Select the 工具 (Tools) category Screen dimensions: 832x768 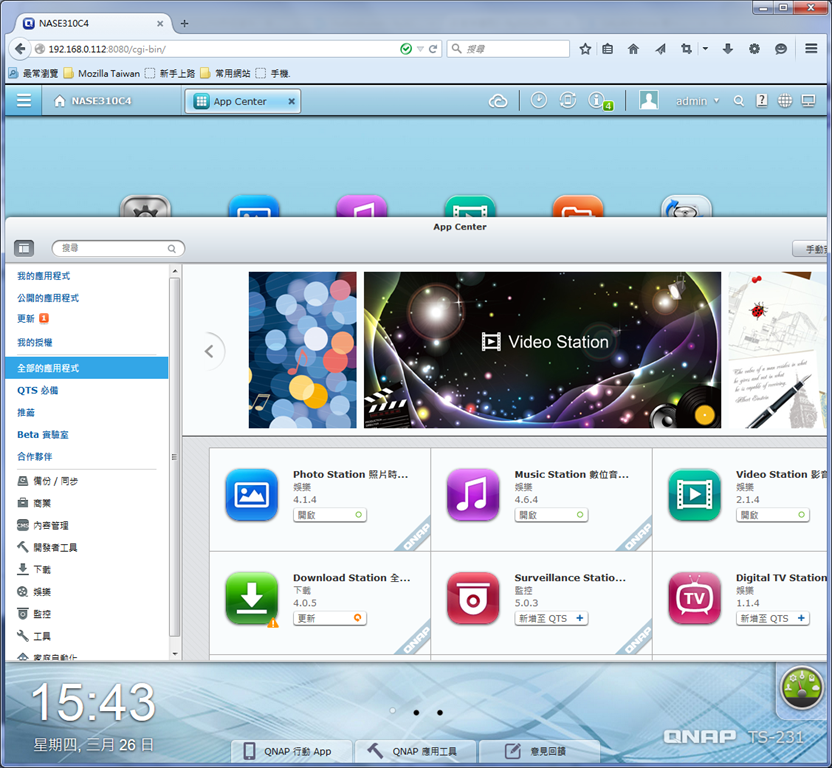pyautogui.click(x=34, y=636)
